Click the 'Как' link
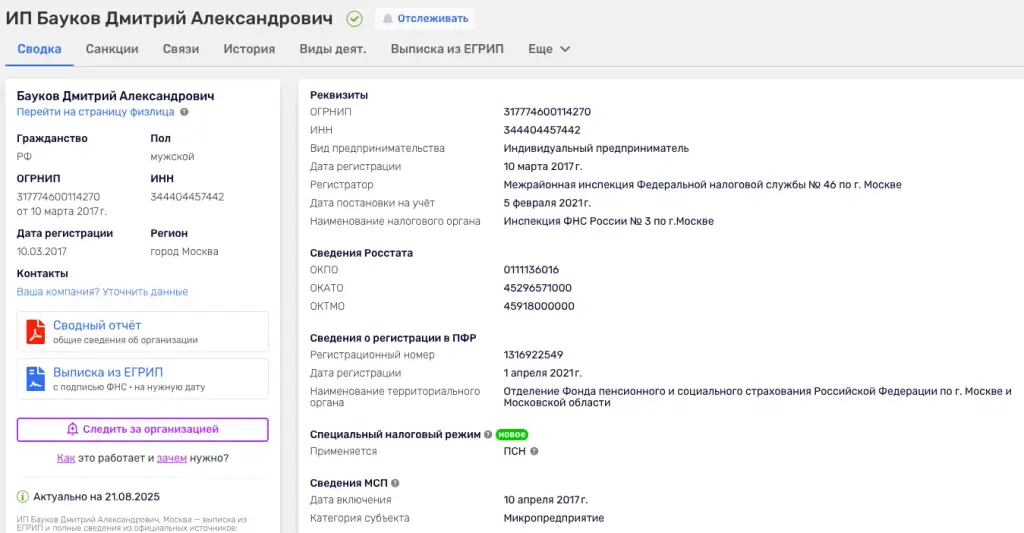The height and width of the screenshot is (533, 1024). (66, 458)
